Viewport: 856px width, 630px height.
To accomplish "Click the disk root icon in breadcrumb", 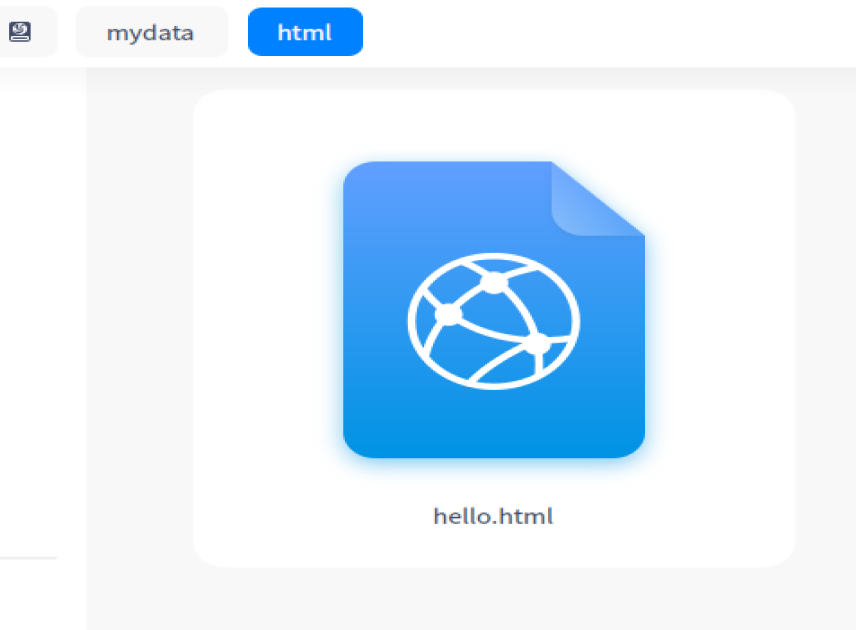I will (x=20, y=31).
